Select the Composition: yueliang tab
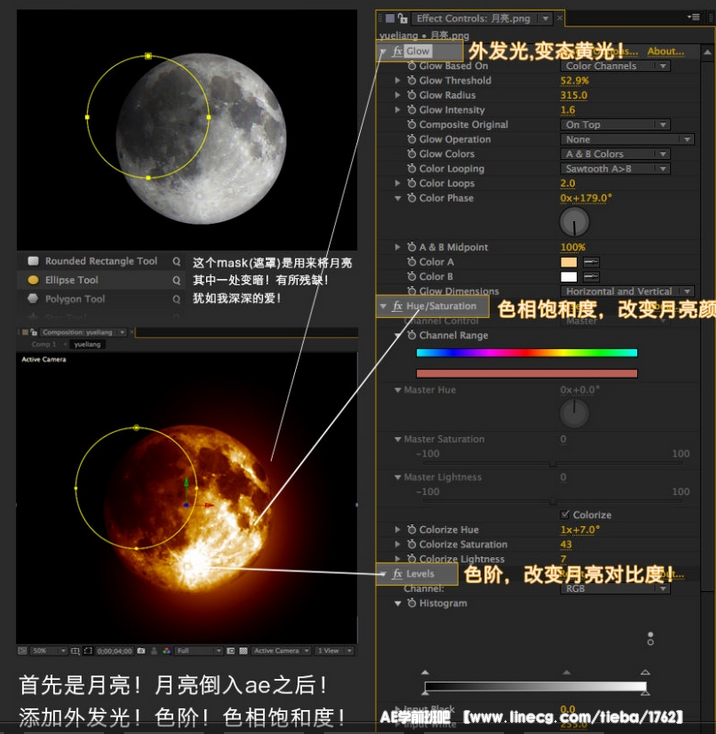 point(83,332)
